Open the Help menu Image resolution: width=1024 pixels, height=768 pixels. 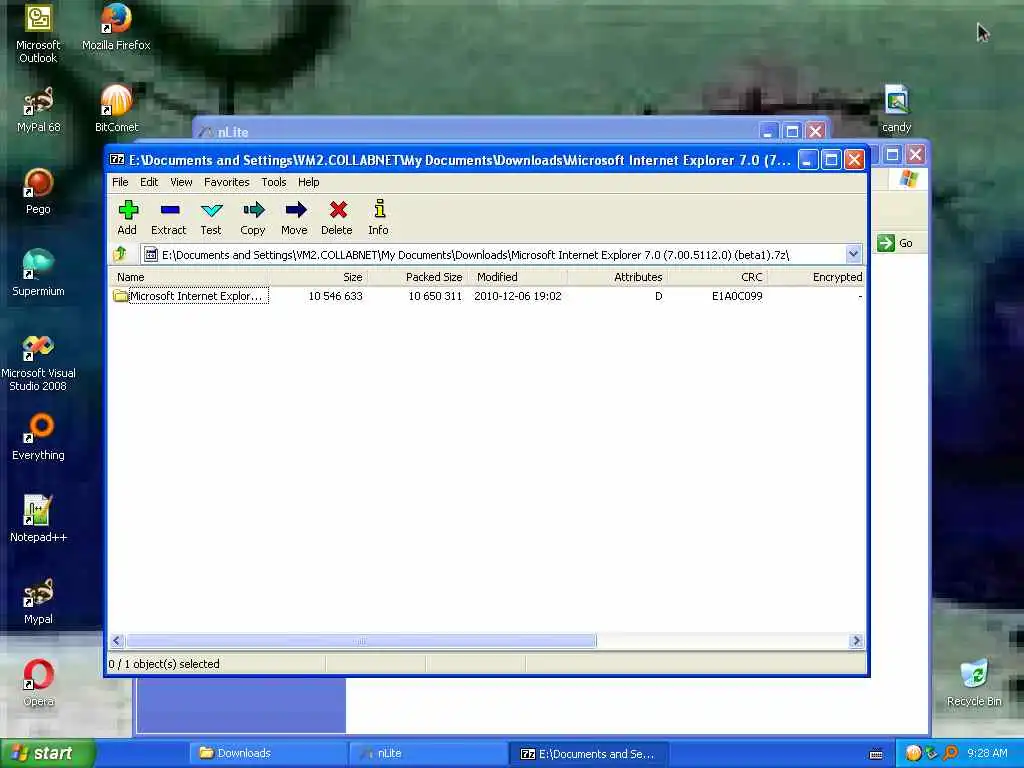[308, 182]
